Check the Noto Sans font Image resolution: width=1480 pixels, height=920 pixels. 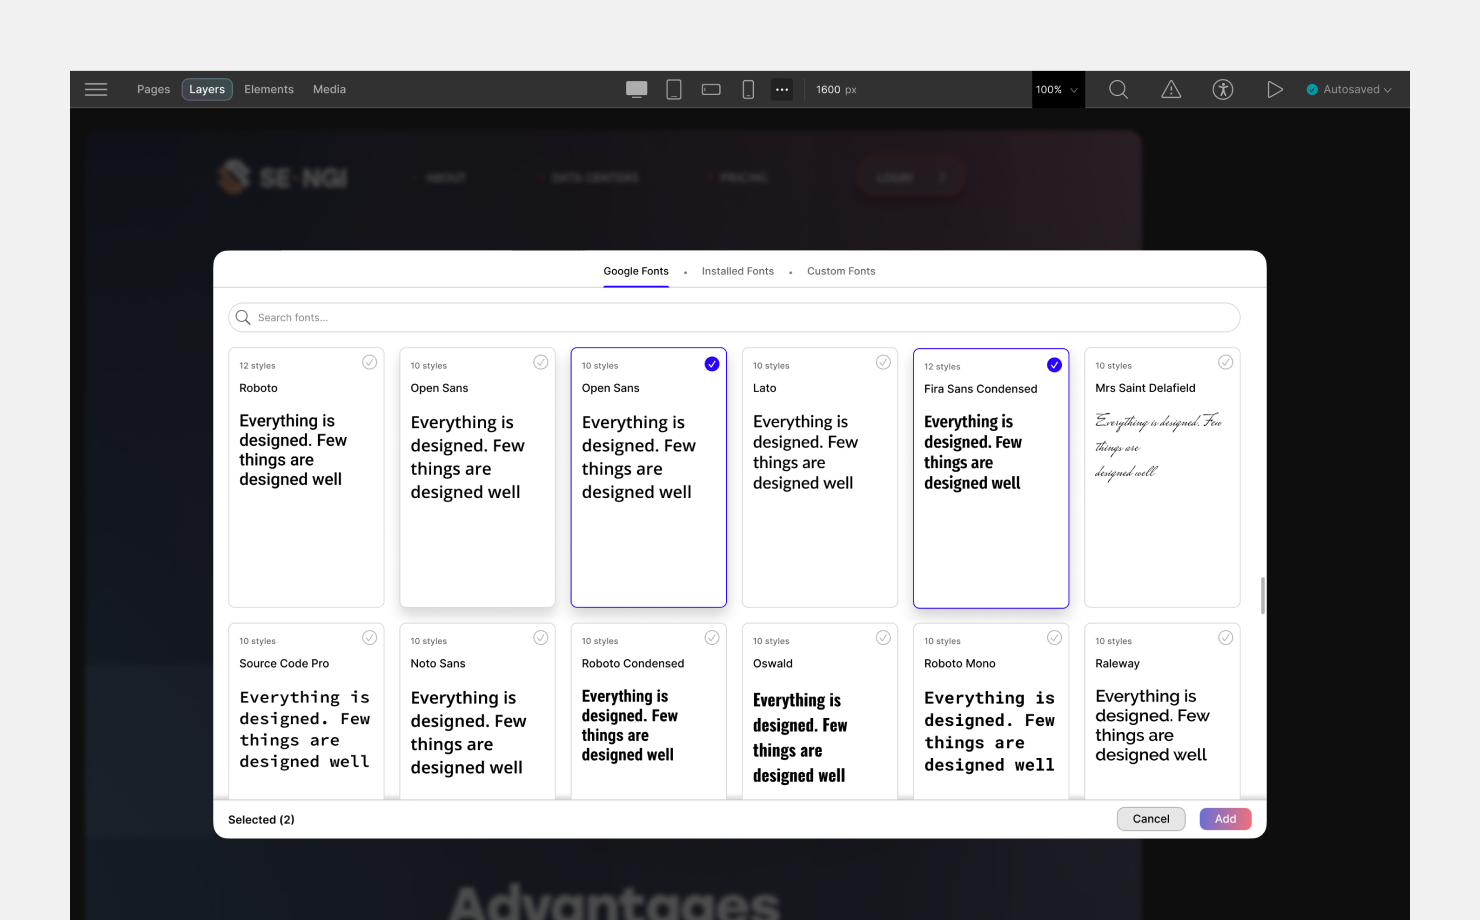point(541,638)
